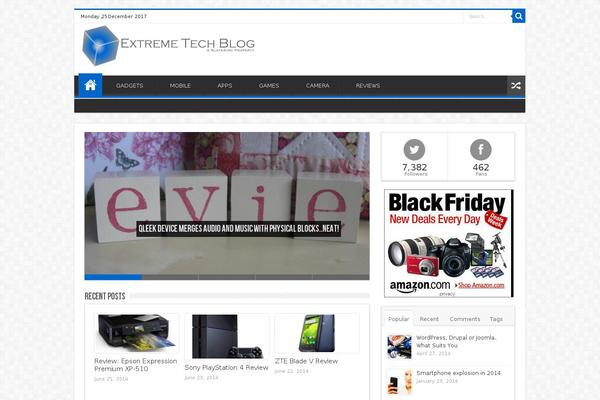Screen dimensions: 600x400
Task: Switch to the Tags tab
Action: 496,319
